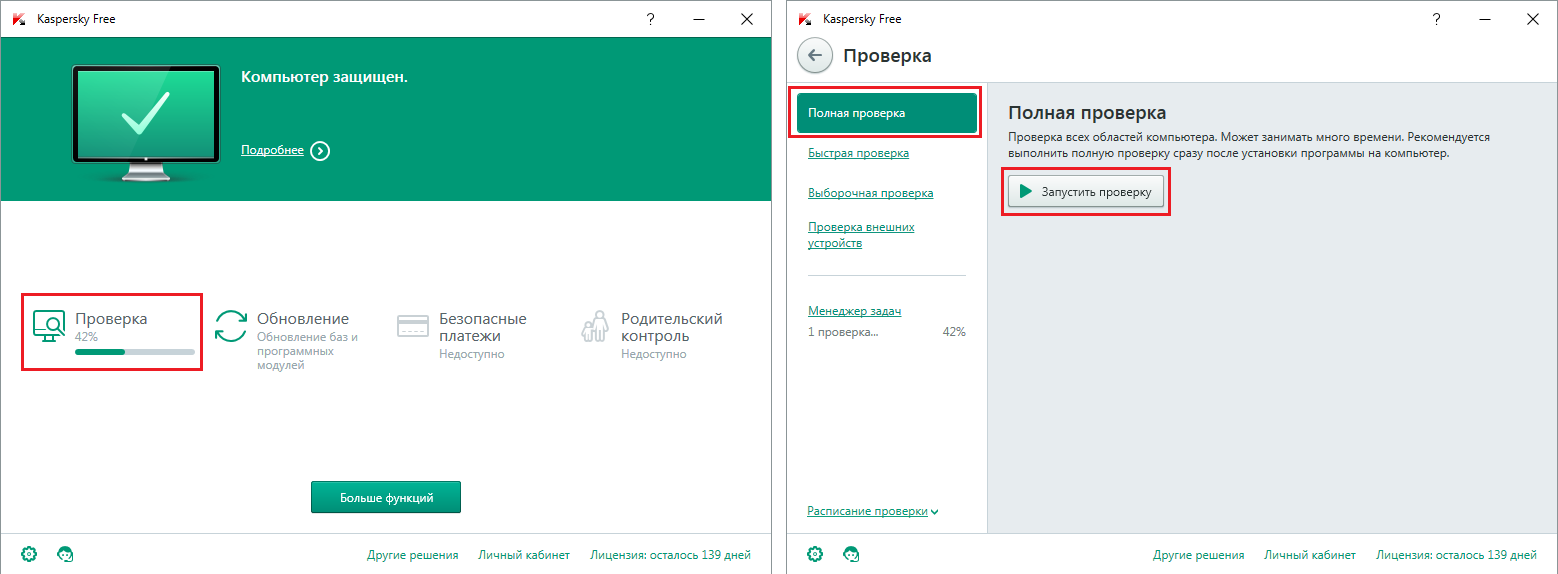Open the Менеджер задач link
The image size is (1558, 574).
point(854,311)
